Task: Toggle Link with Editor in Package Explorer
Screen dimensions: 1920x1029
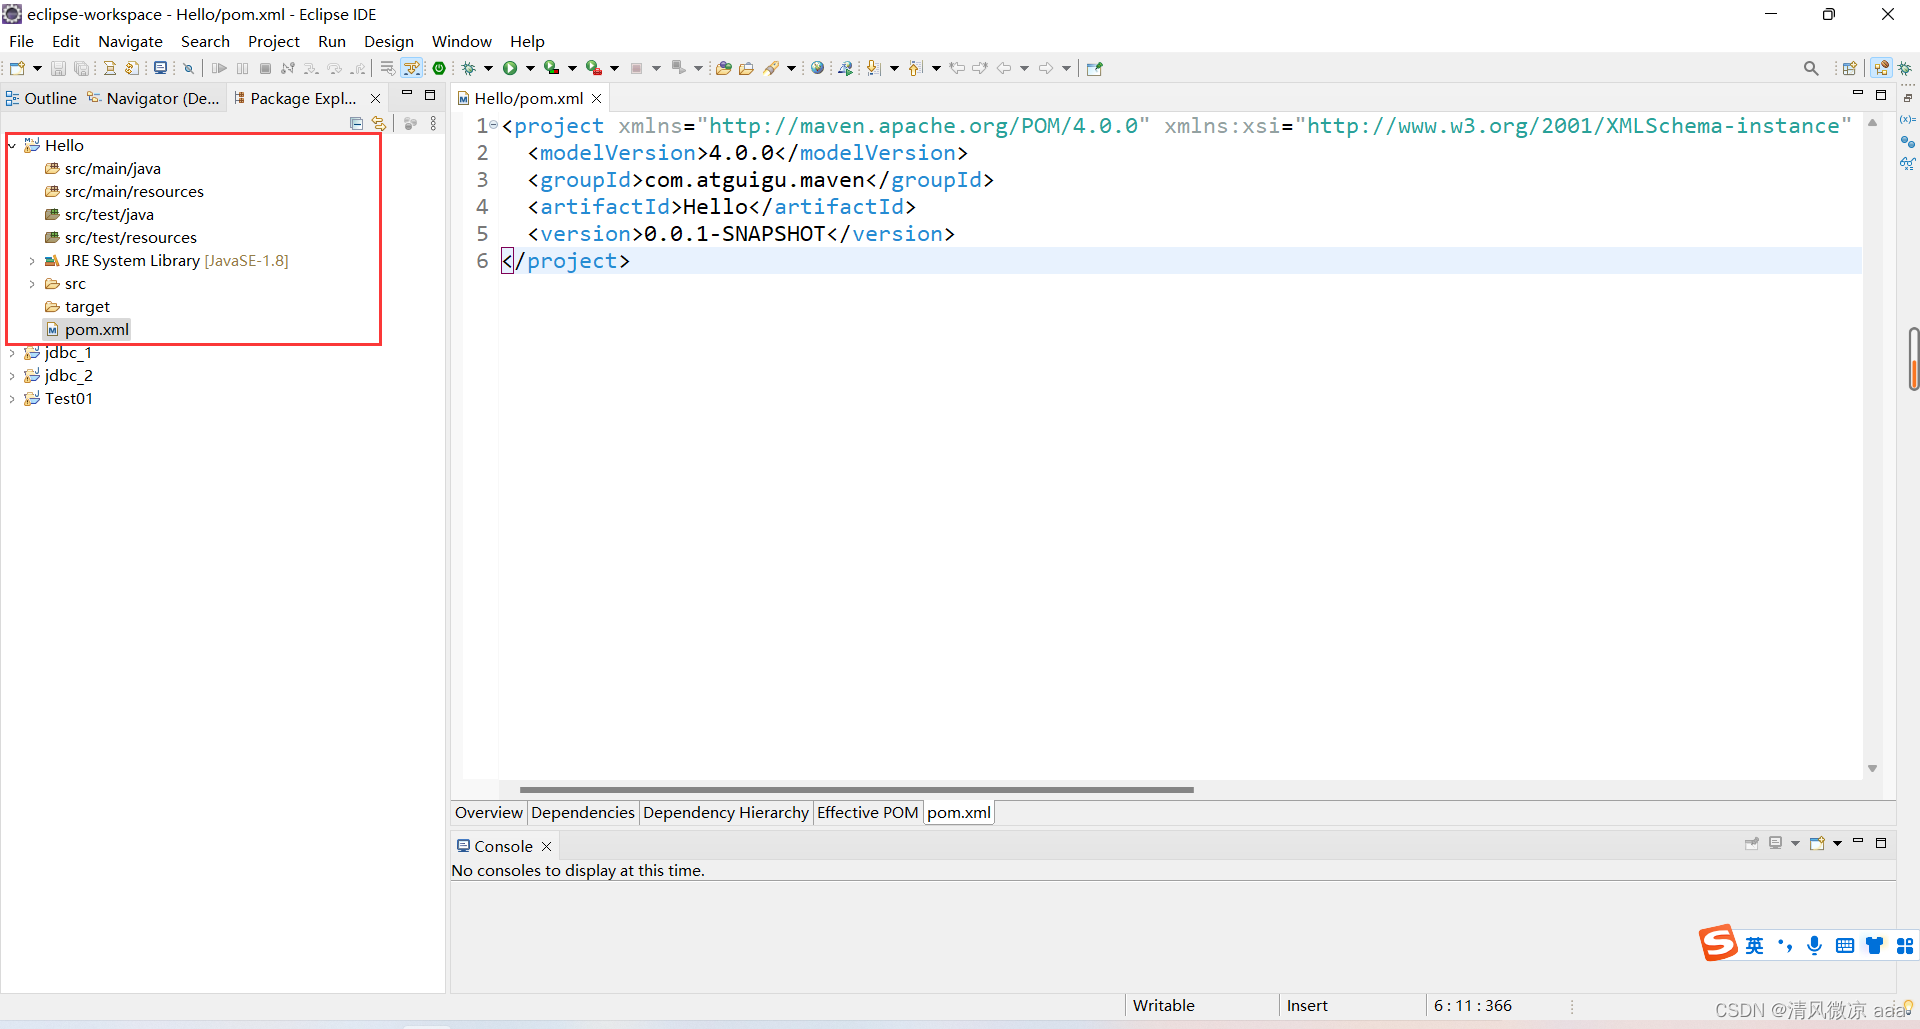Action: (379, 124)
